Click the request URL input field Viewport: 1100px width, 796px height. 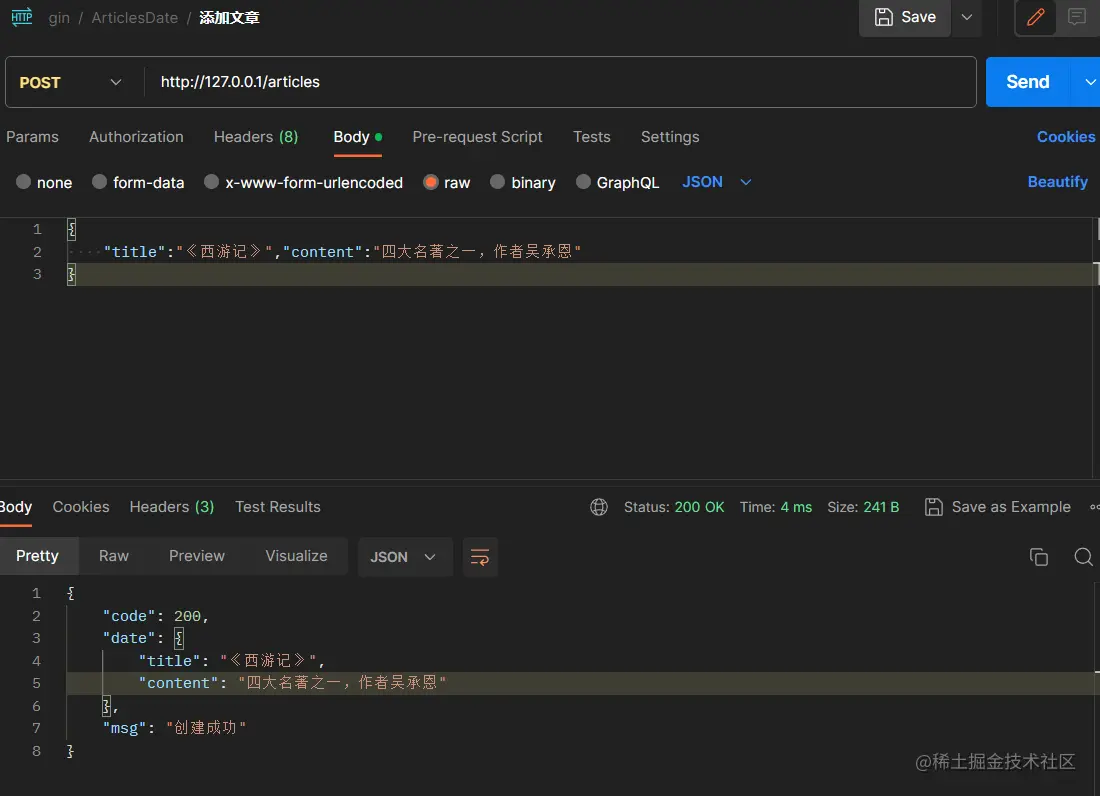tap(400, 82)
